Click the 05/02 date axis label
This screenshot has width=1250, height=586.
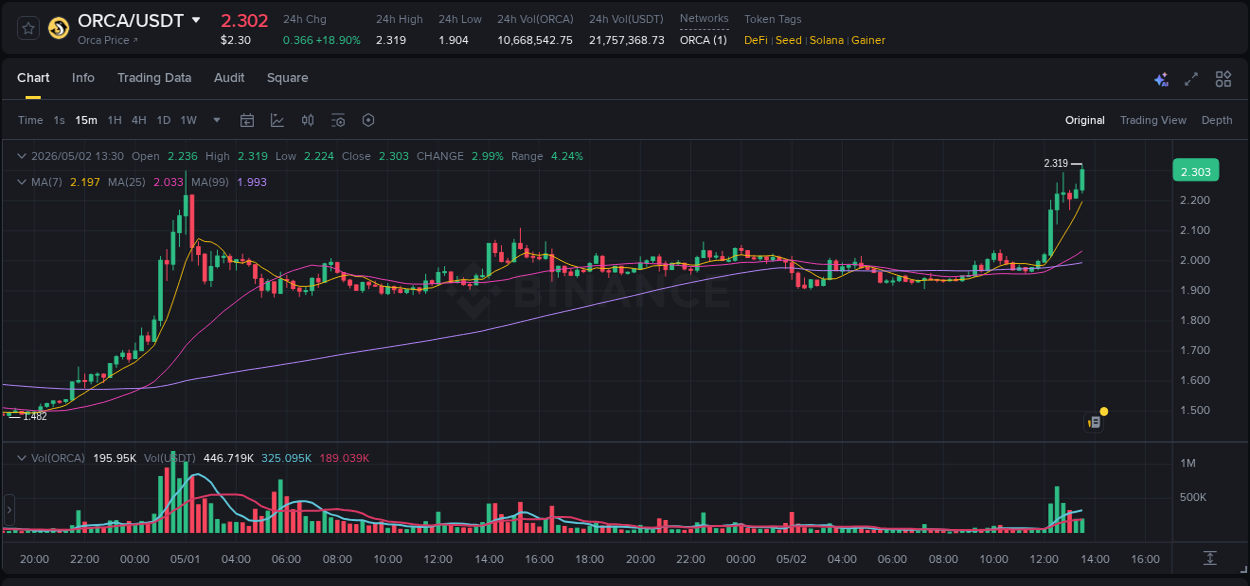tap(791, 559)
